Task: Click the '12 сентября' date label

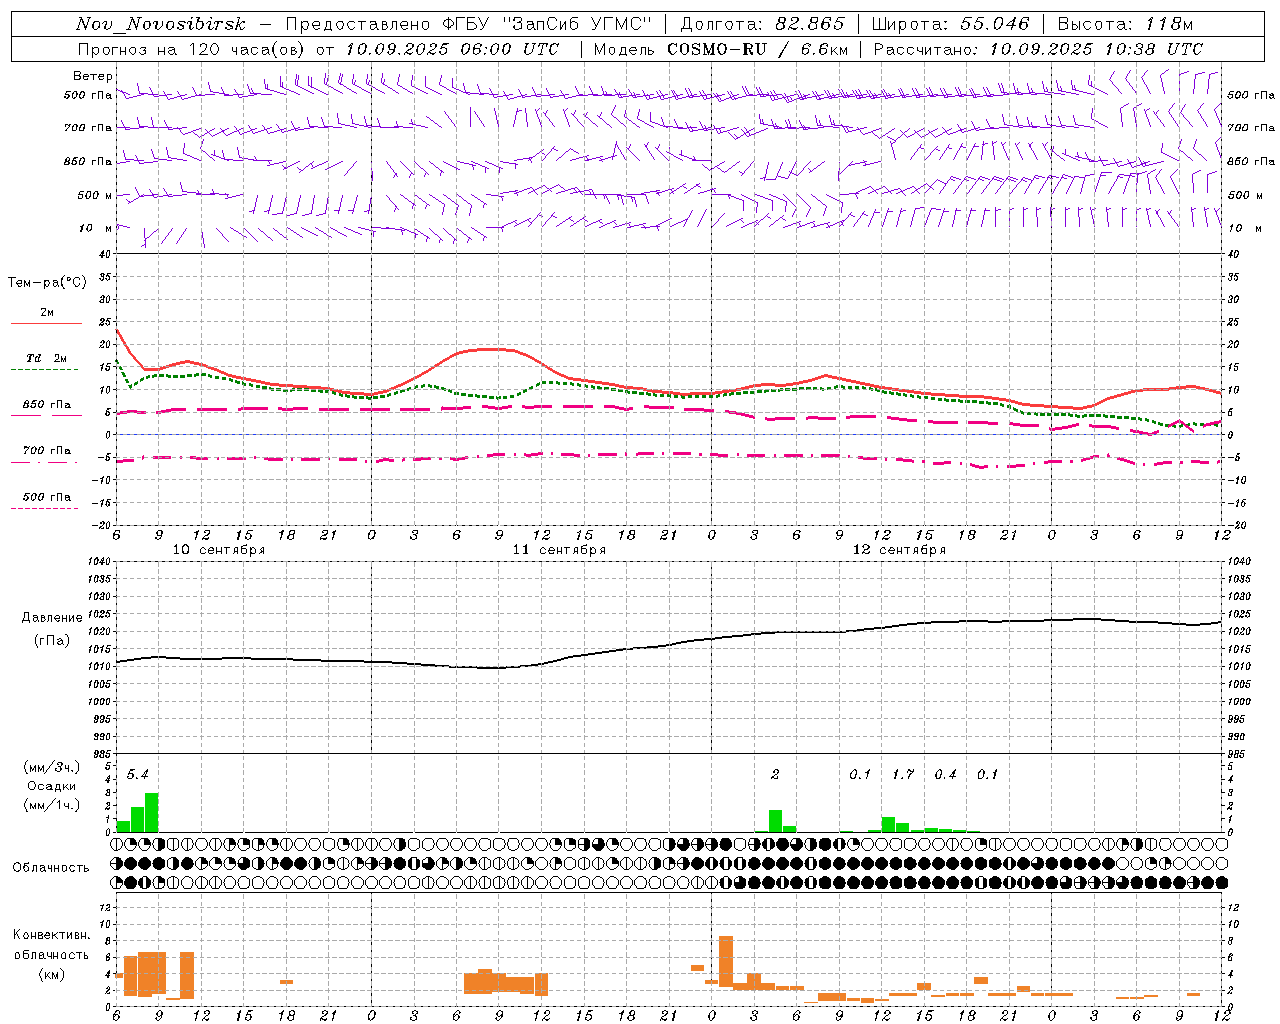Action: 899,550
